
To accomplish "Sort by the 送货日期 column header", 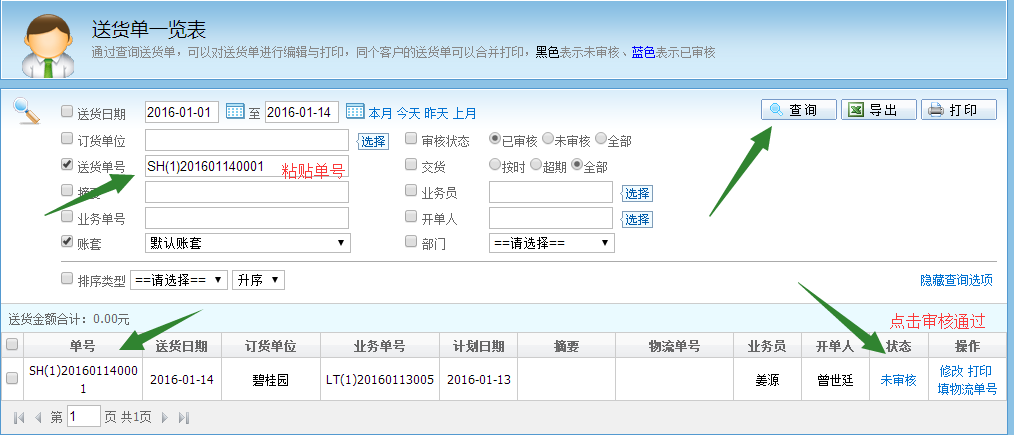I will [182, 346].
